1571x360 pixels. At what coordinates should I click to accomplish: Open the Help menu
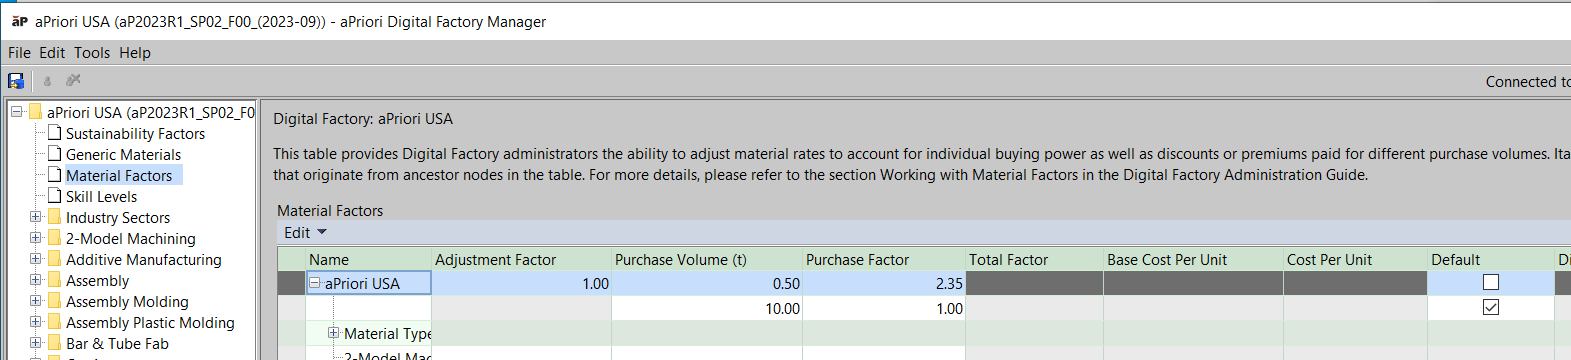[135, 53]
